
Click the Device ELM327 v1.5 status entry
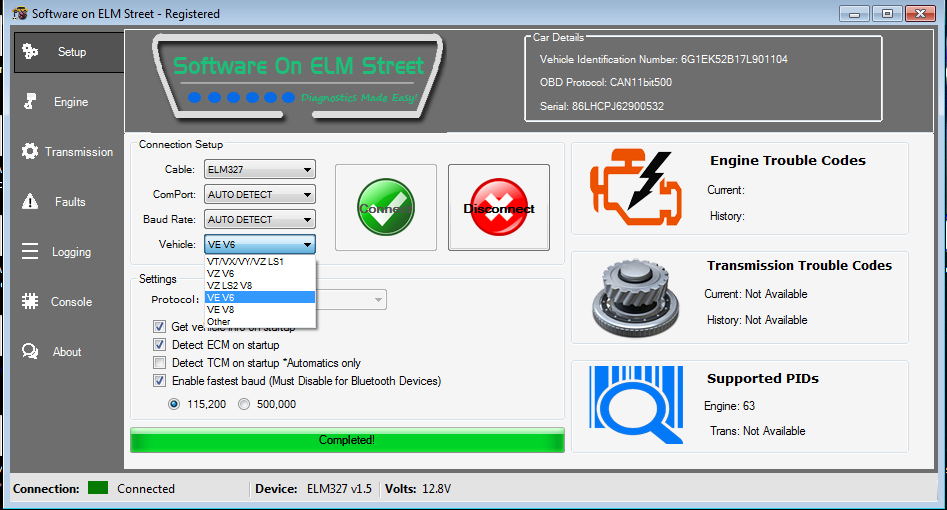pyautogui.click(x=313, y=489)
